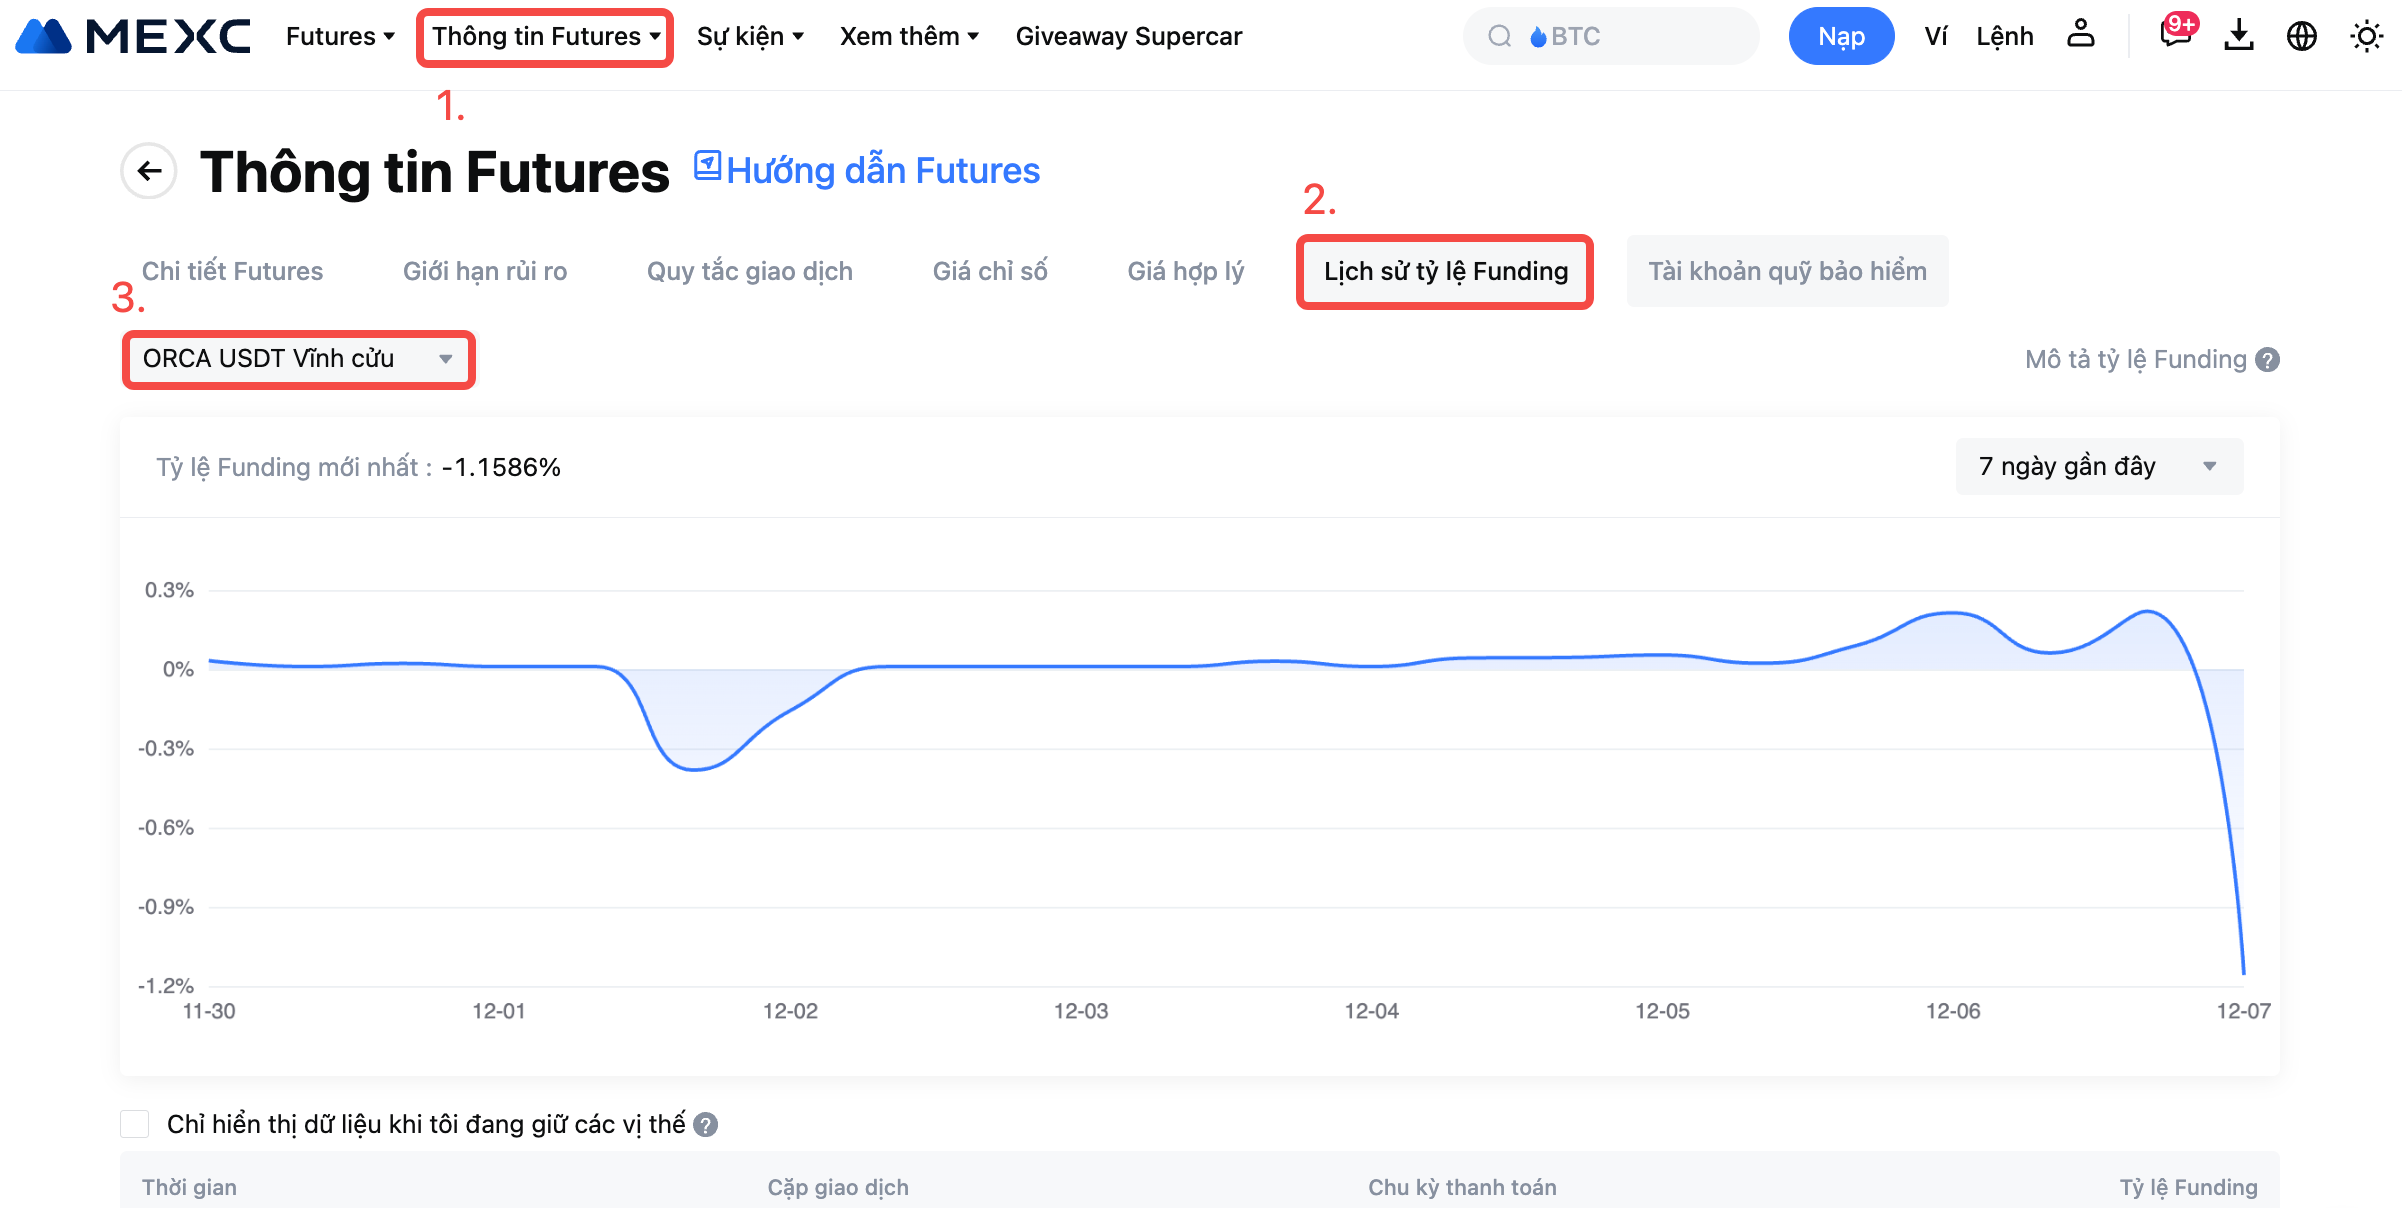This screenshot has width=2402, height=1208.
Task: Enable showing data only for held positions
Action: pyautogui.click(x=135, y=1124)
